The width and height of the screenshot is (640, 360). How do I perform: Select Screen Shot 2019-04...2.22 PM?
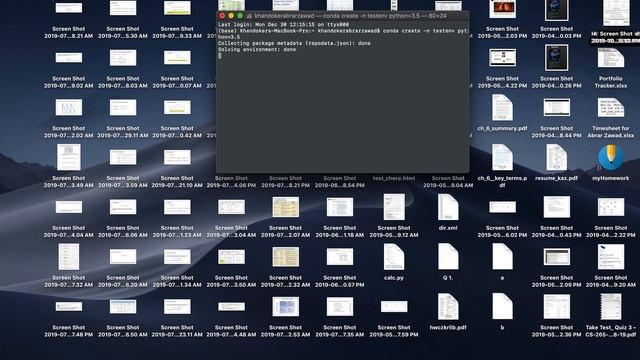611,207
